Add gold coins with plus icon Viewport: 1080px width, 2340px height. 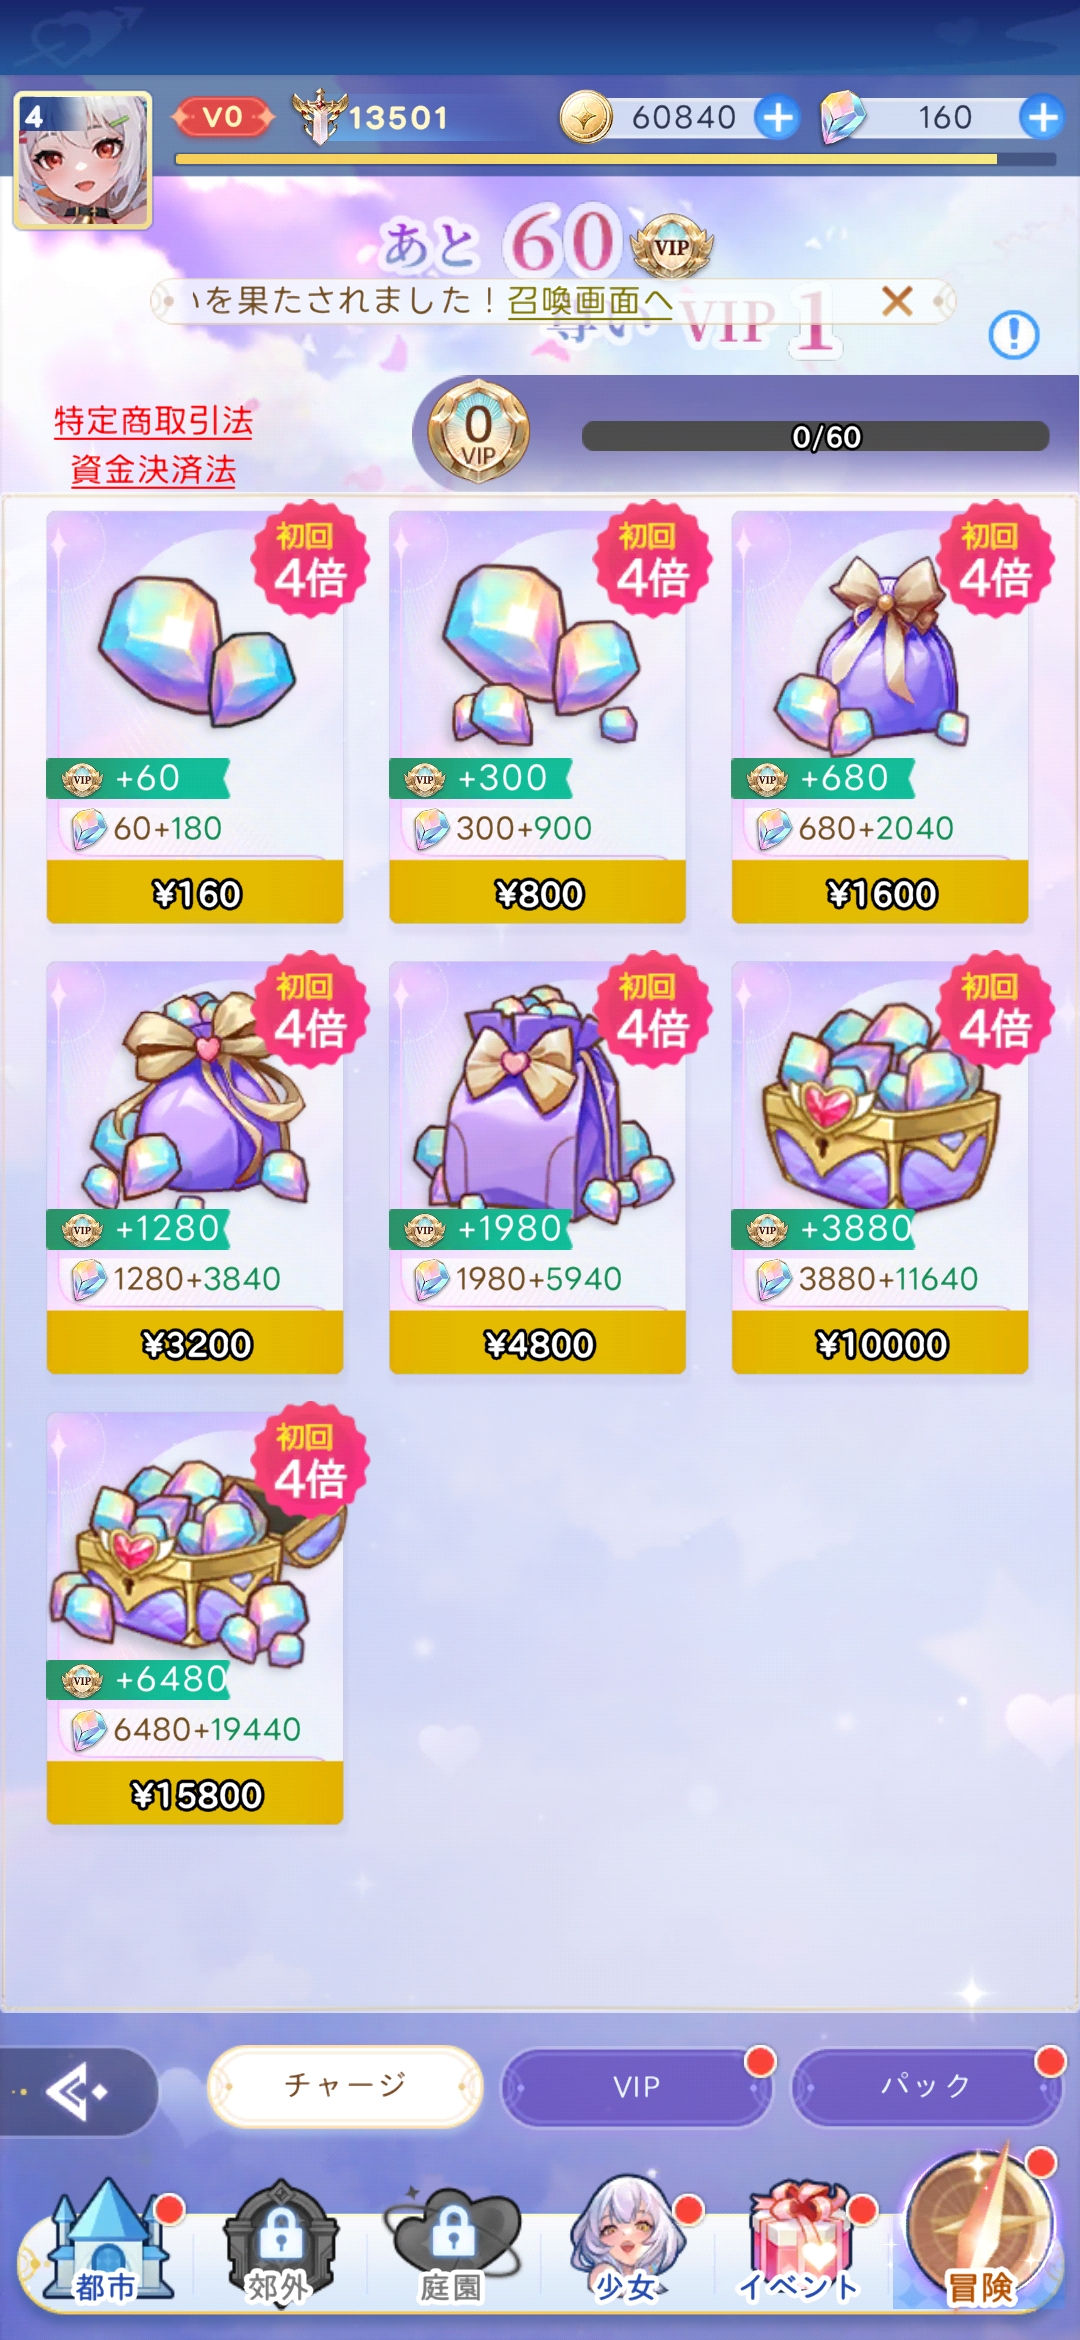(x=777, y=117)
